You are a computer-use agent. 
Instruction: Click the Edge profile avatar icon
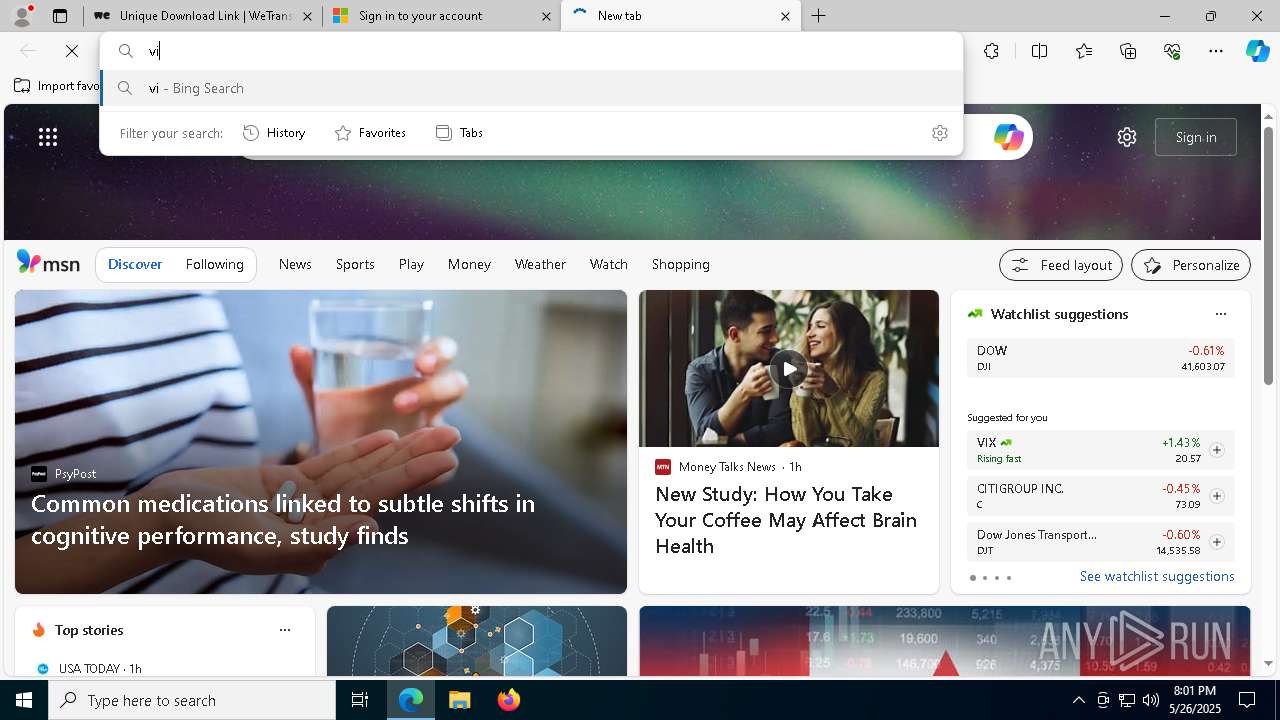point(22,16)
